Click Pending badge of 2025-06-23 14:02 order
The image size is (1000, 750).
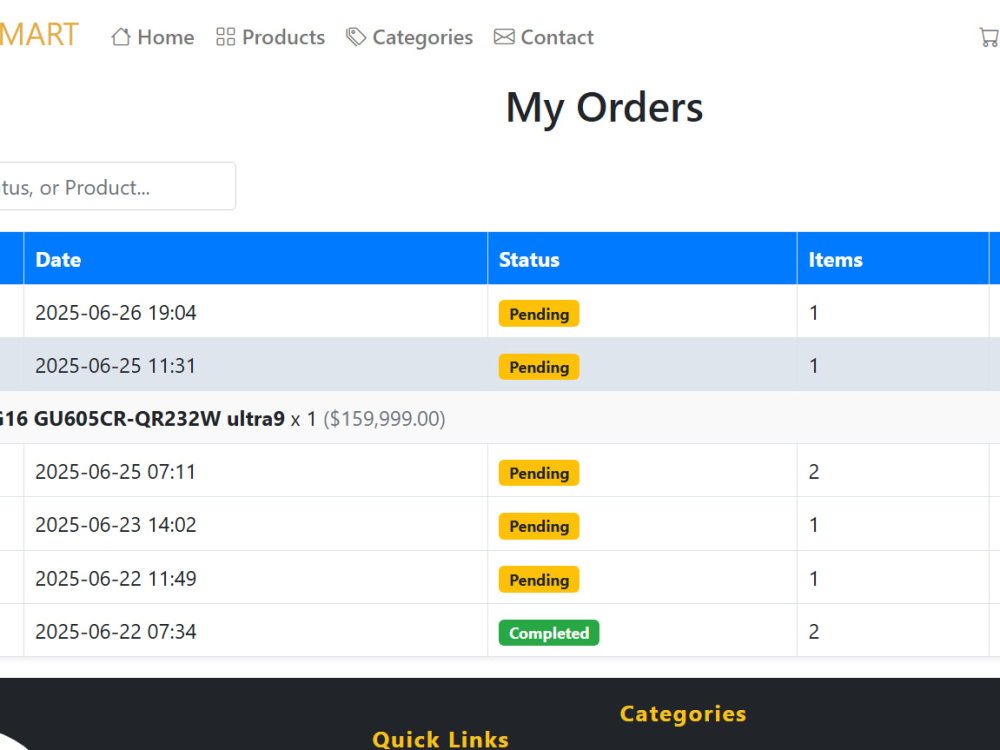click(539, 526)
